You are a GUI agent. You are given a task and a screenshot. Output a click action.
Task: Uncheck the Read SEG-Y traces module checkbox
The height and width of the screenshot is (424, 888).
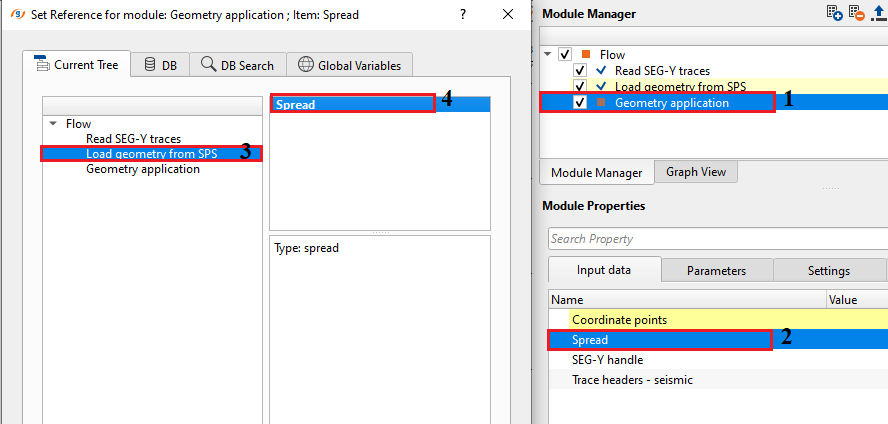580,71
